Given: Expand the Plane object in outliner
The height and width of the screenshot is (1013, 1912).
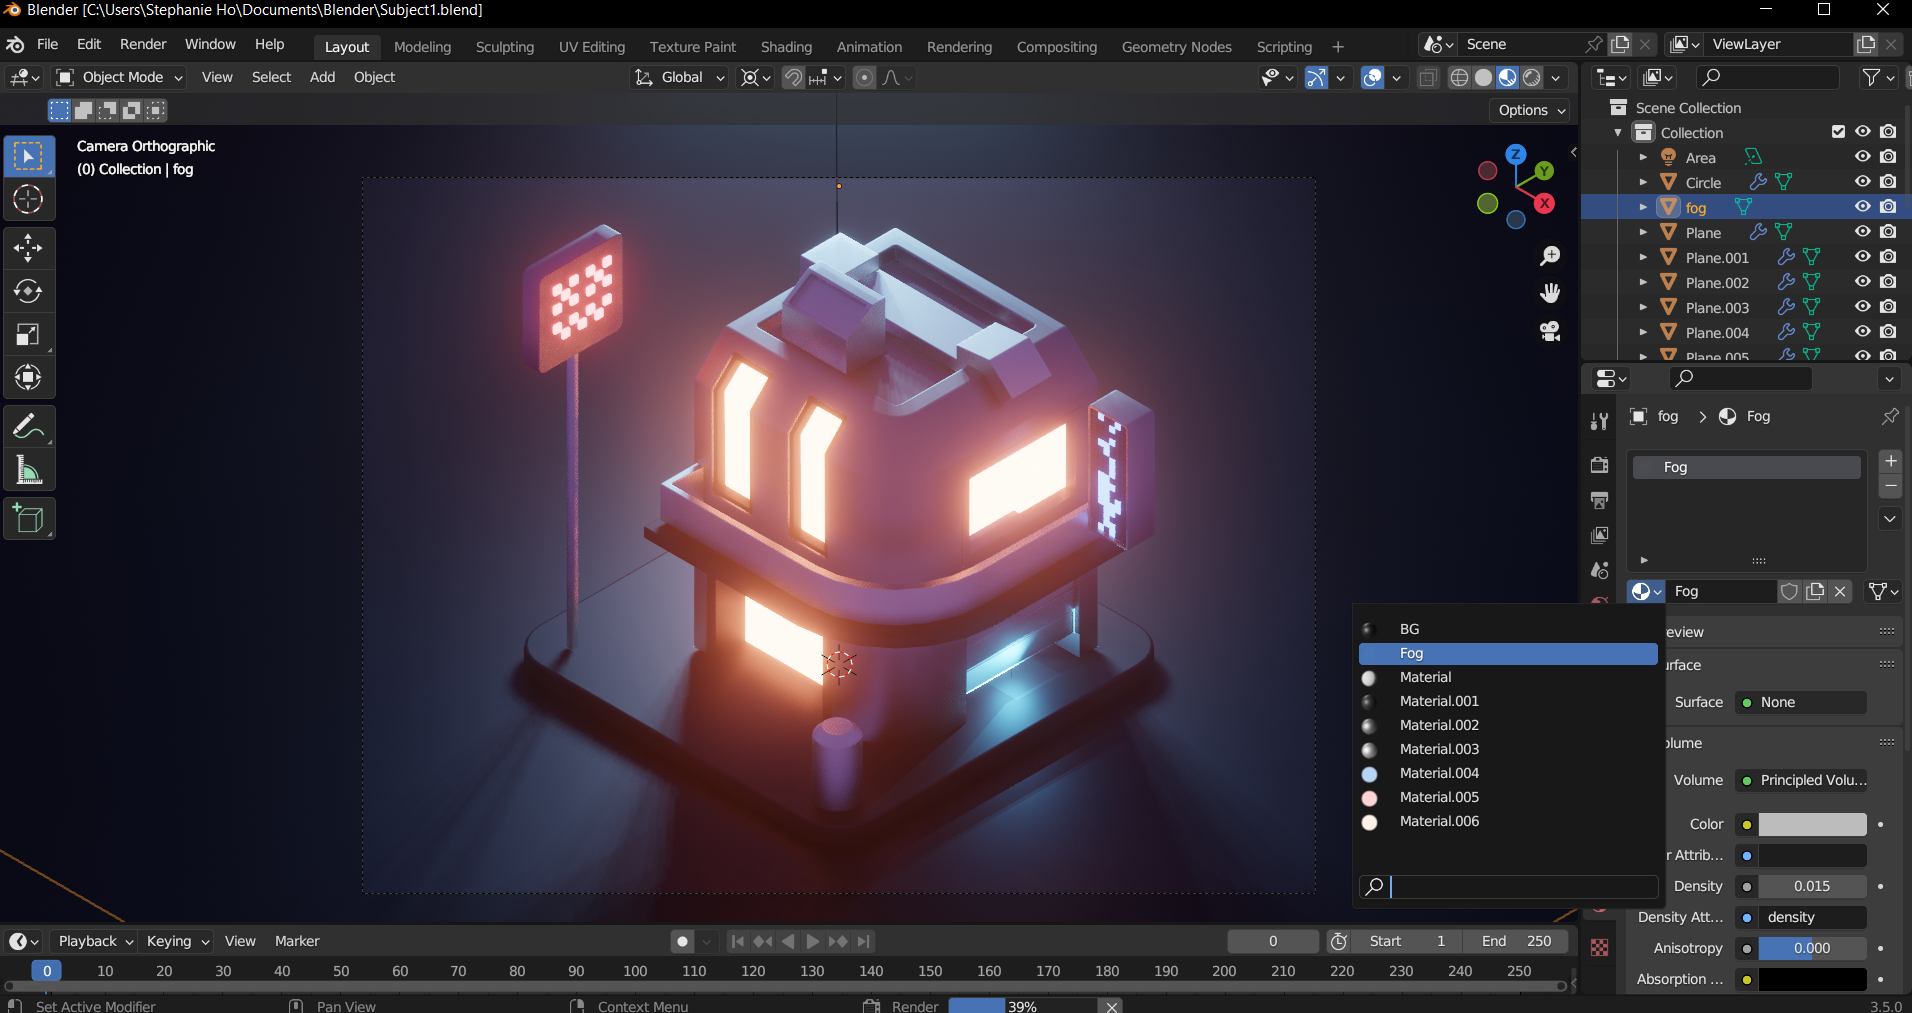Looking at the screenshot, I should coord(1642,232).
